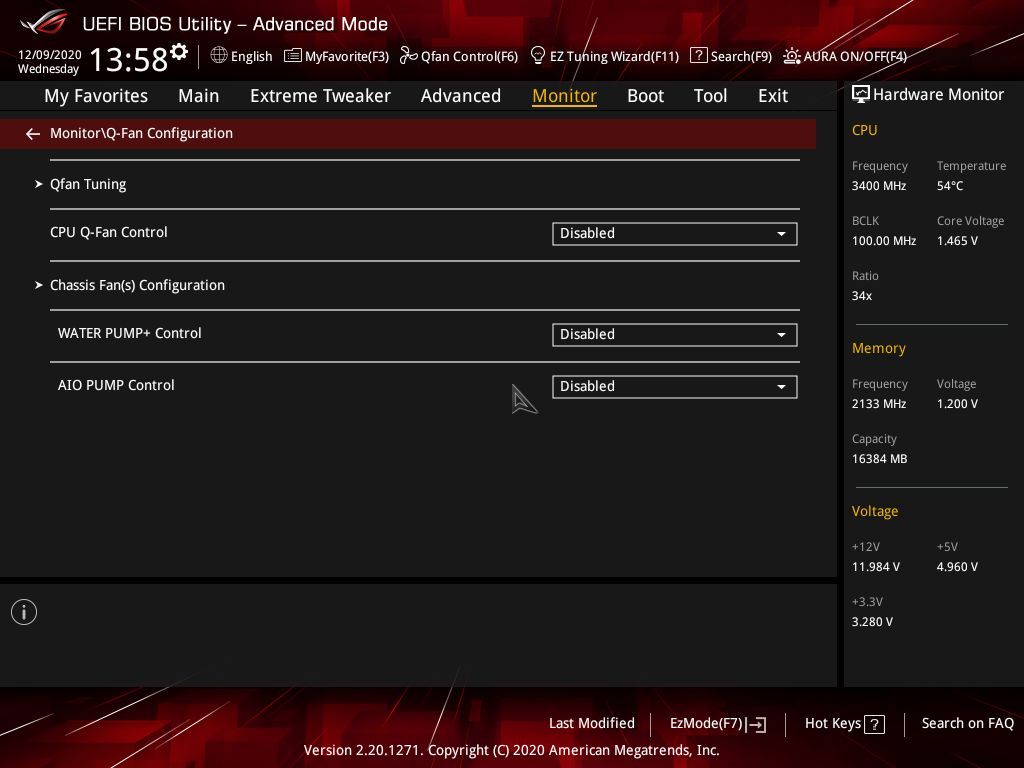Select the Monitor tab
The image size is (1024, 768).
(564, 96)
